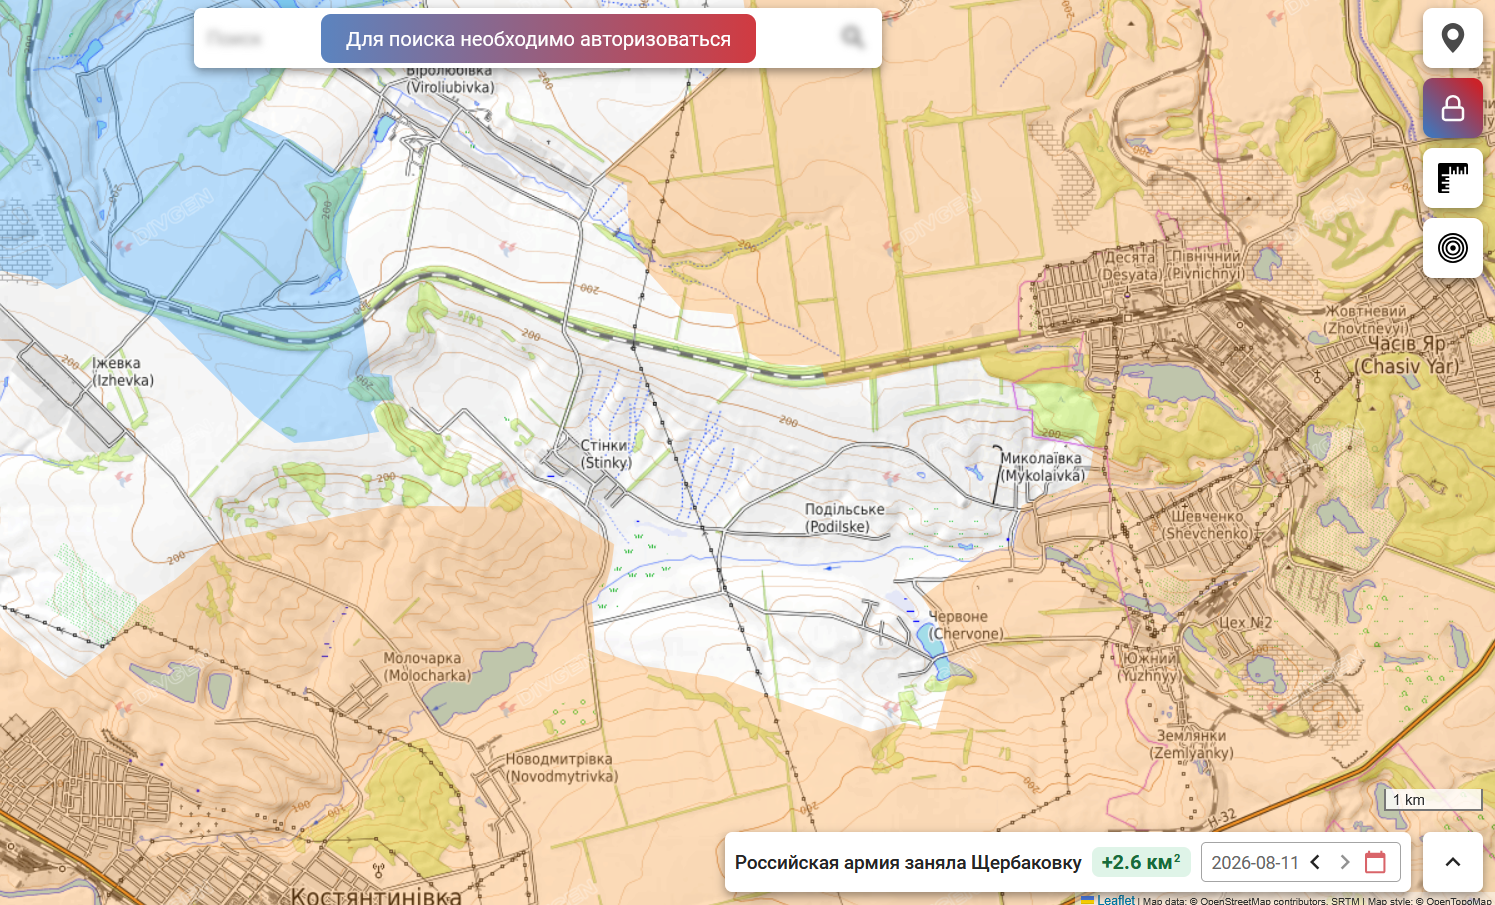Open the calendar date picker icon

coord(1375,862)
